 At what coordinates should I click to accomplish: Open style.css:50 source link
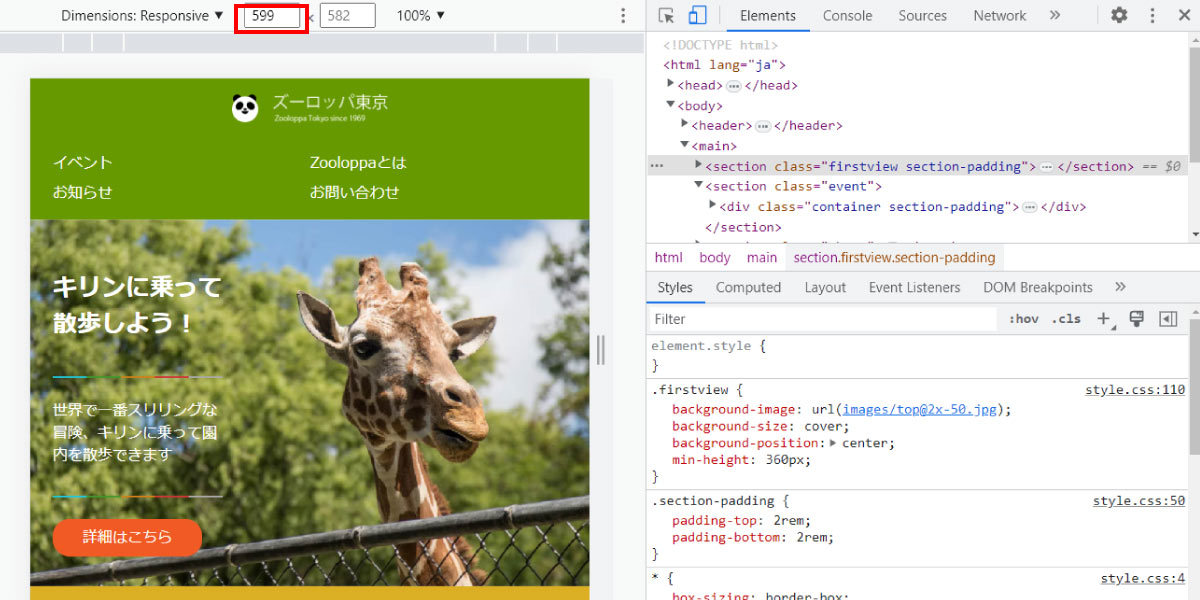click(1138, 501)
